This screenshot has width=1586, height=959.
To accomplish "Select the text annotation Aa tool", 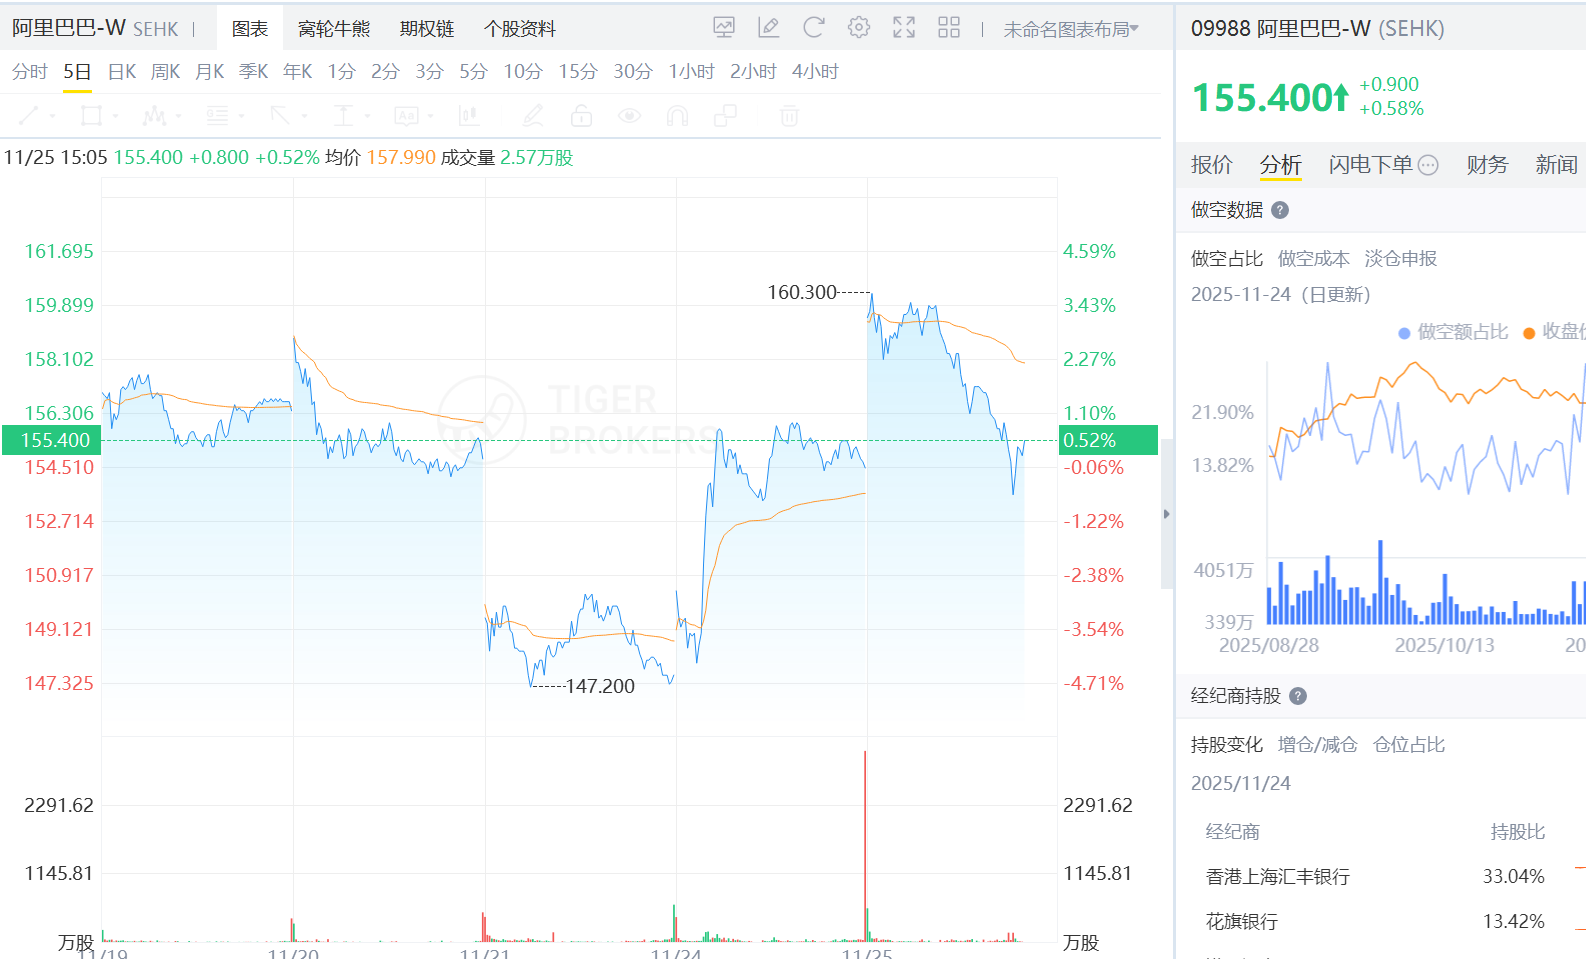I will point(406,116).
